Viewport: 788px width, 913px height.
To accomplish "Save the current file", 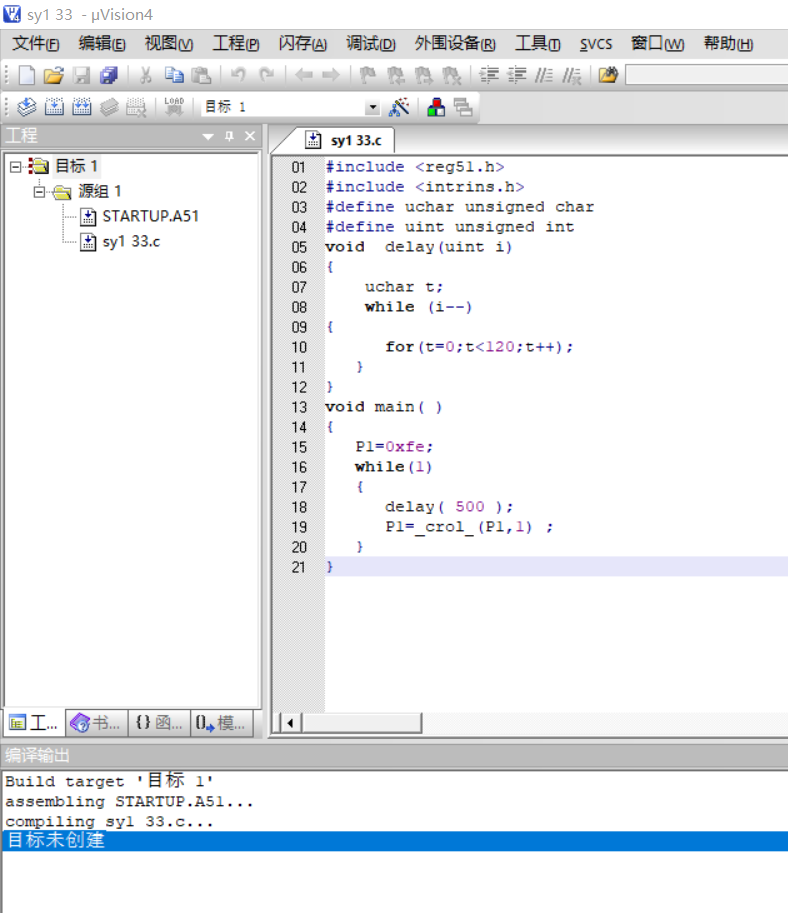I will pyautogui.click(x=82, y=75).
